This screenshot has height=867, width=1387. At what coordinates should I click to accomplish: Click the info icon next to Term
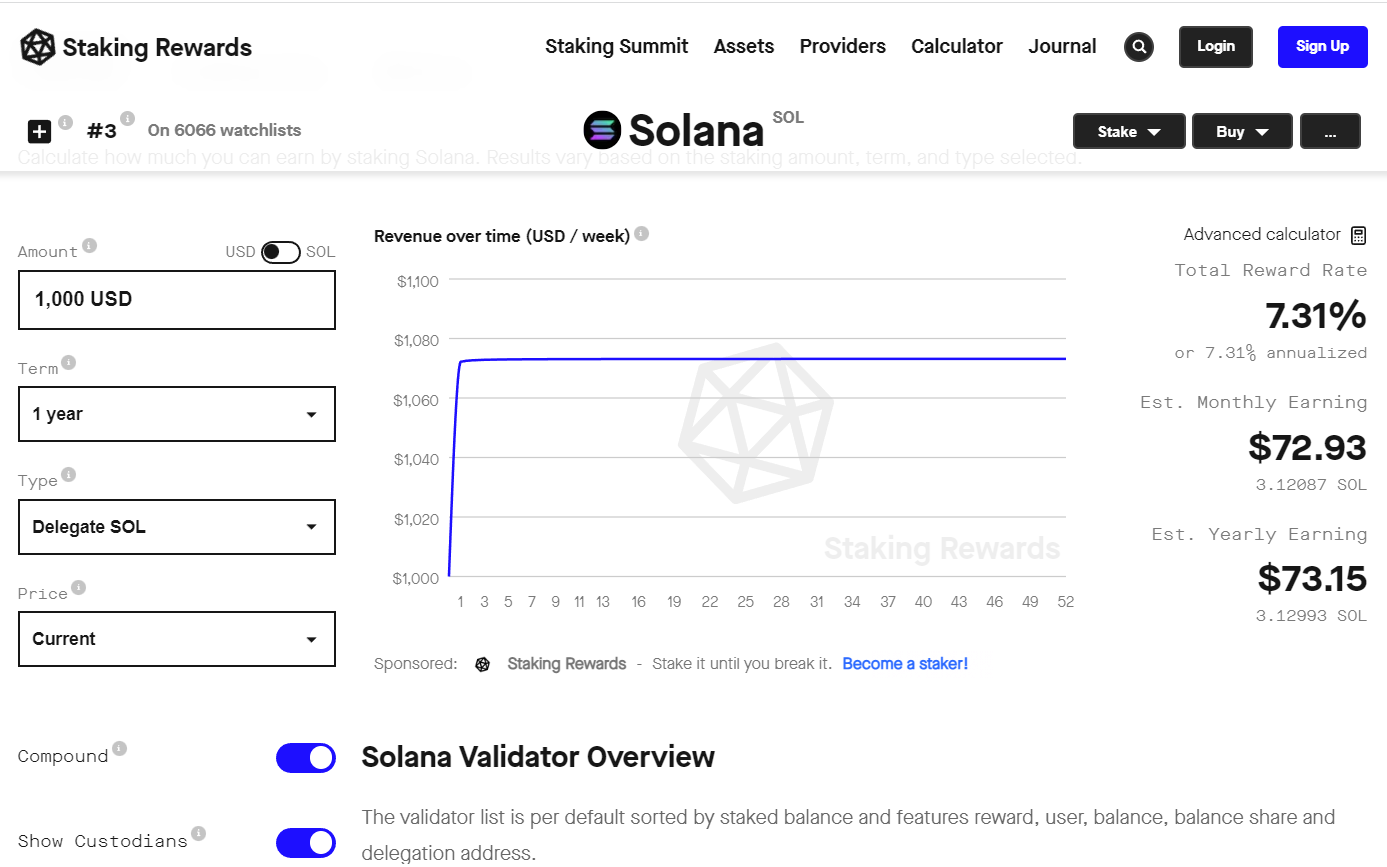click(69, 362)
